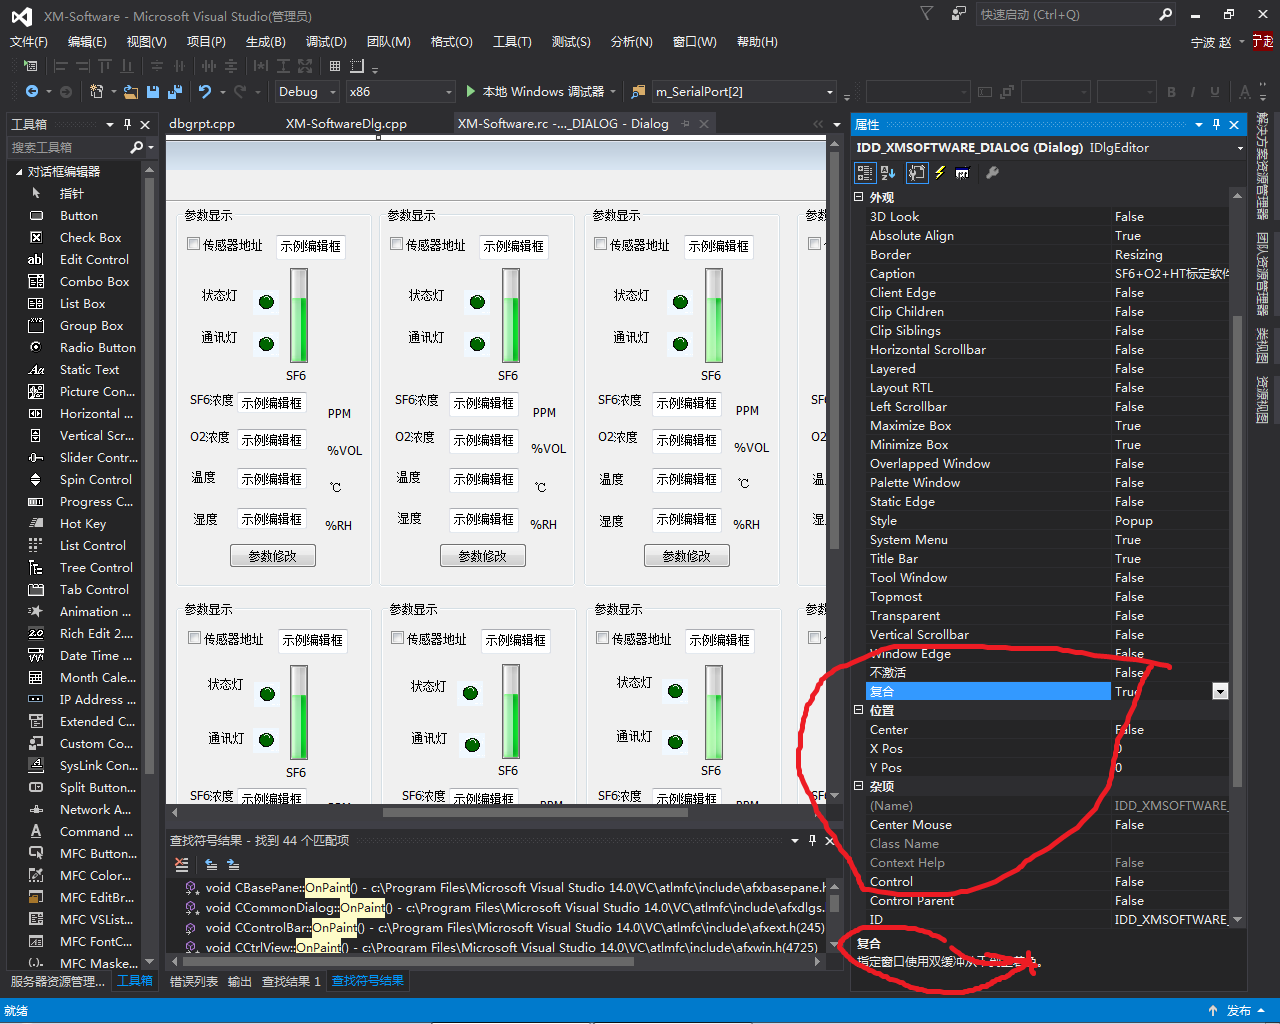The width and height of the screenshot is (1280, 1024).
Task: Click the save all icon
Action: 175,91
